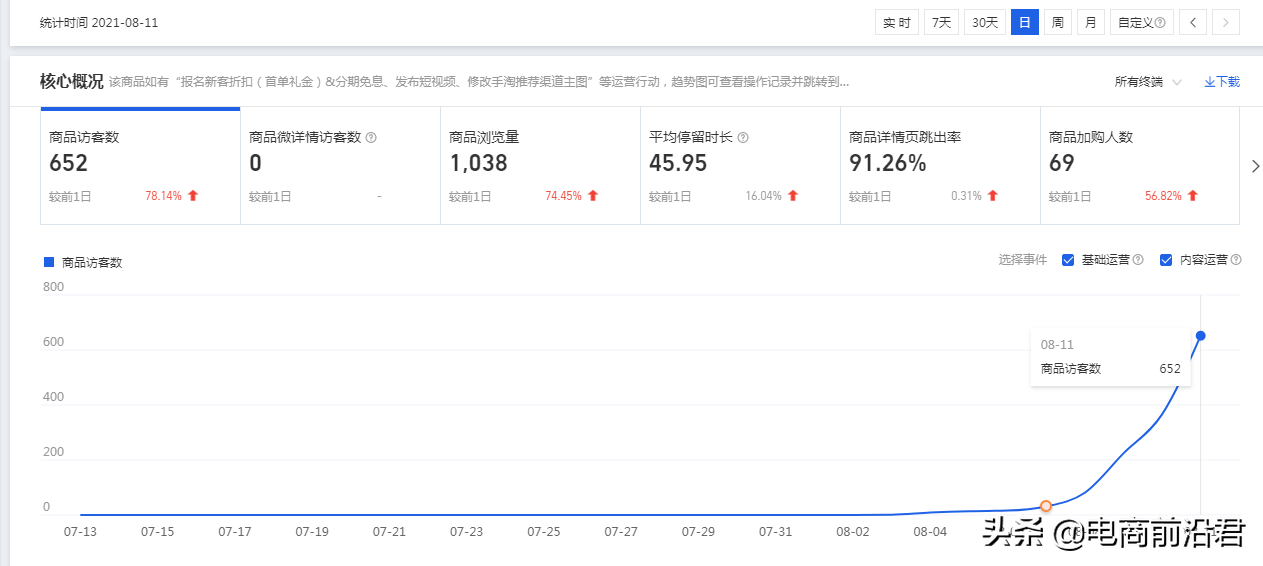Open the 所有终端 dropdown
Viewport: 1263px width, 566px height.
(x=1148, y=82)
